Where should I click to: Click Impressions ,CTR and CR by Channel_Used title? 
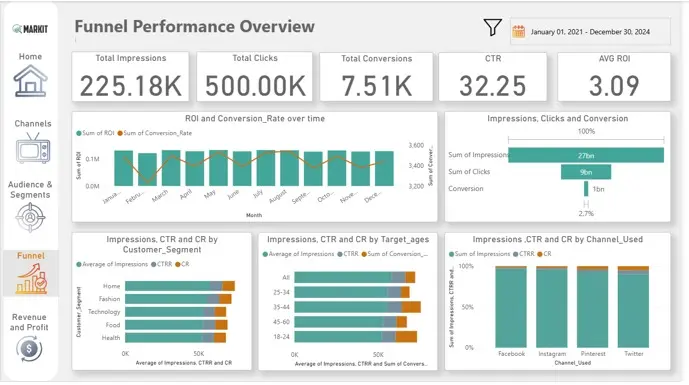pyautogui.click(x=558, y=240)
